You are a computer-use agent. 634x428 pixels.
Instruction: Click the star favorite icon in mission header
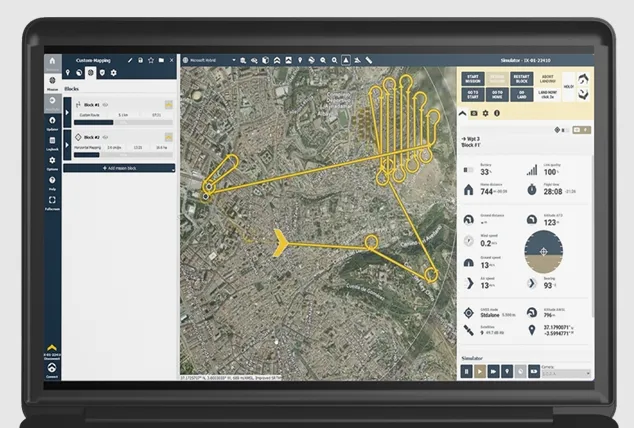click(x=151, y=60)
